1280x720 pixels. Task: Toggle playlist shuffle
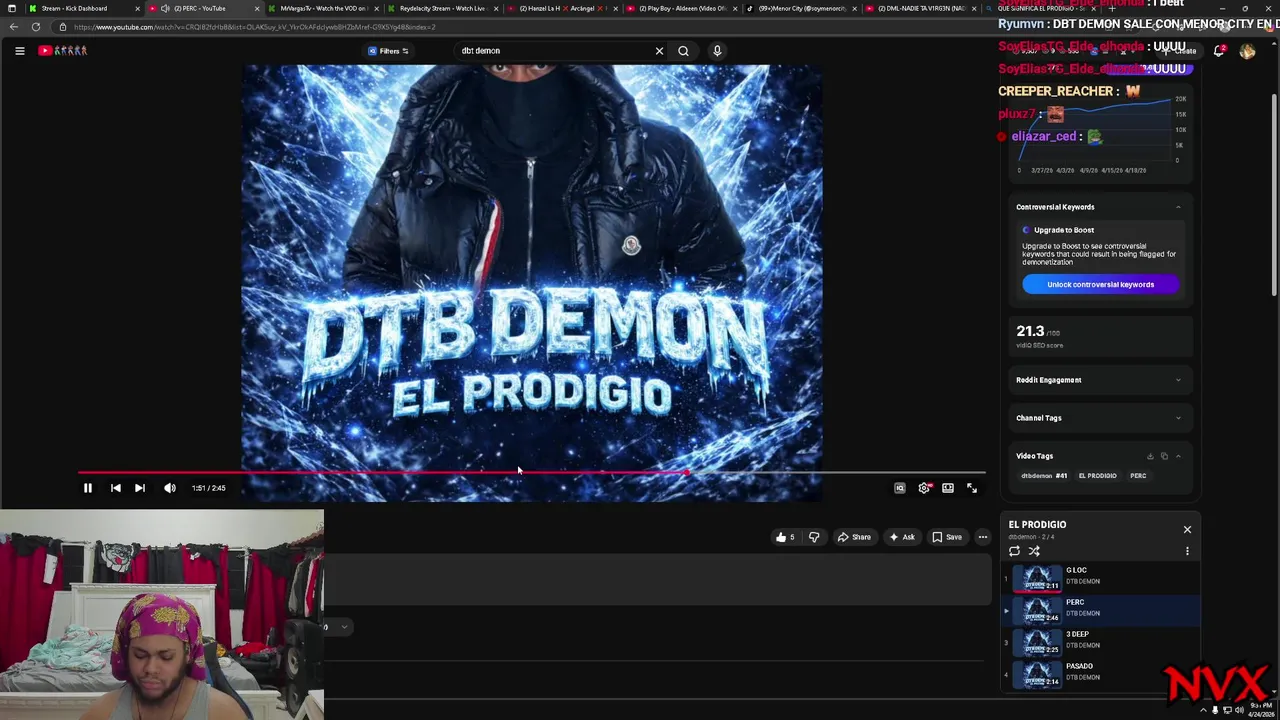click(x=1034, y=551)
